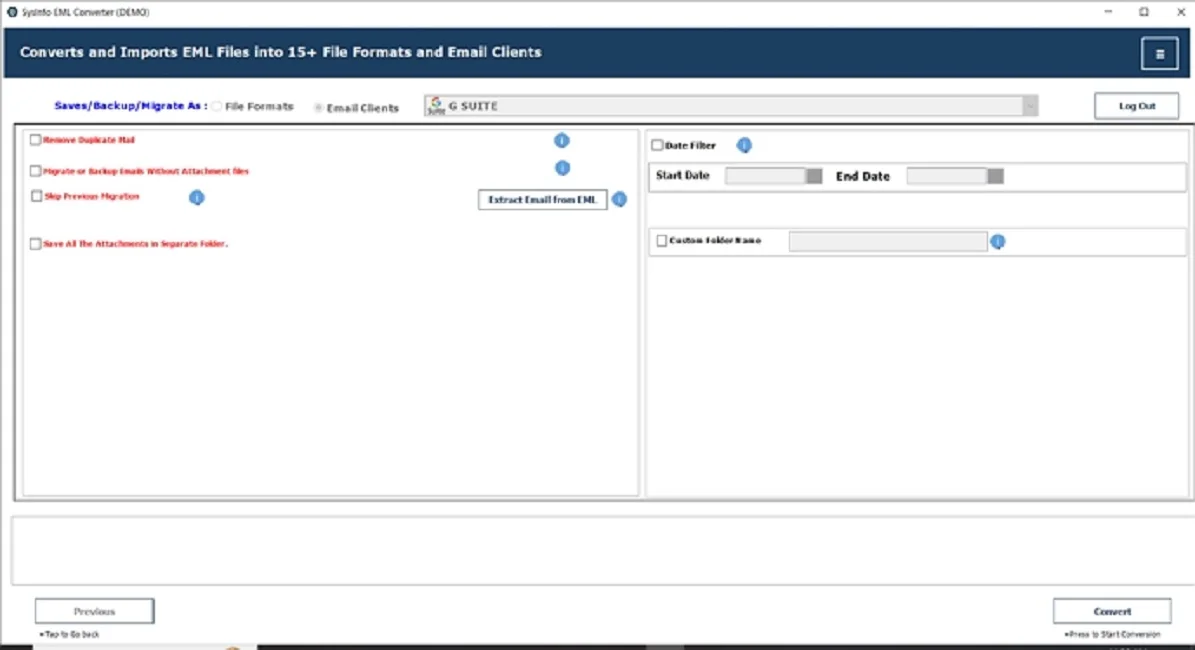Minimize the SysInfo EML Converter window
The width and height of the screenshot is (1195, 650).
point(1108,12)
